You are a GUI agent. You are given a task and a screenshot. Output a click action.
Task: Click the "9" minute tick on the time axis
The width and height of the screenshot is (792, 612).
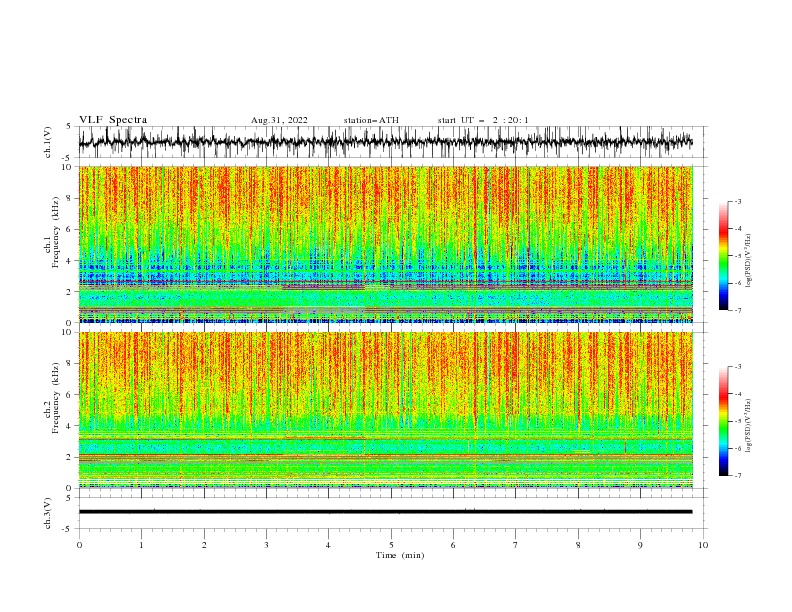coord(640,545)
